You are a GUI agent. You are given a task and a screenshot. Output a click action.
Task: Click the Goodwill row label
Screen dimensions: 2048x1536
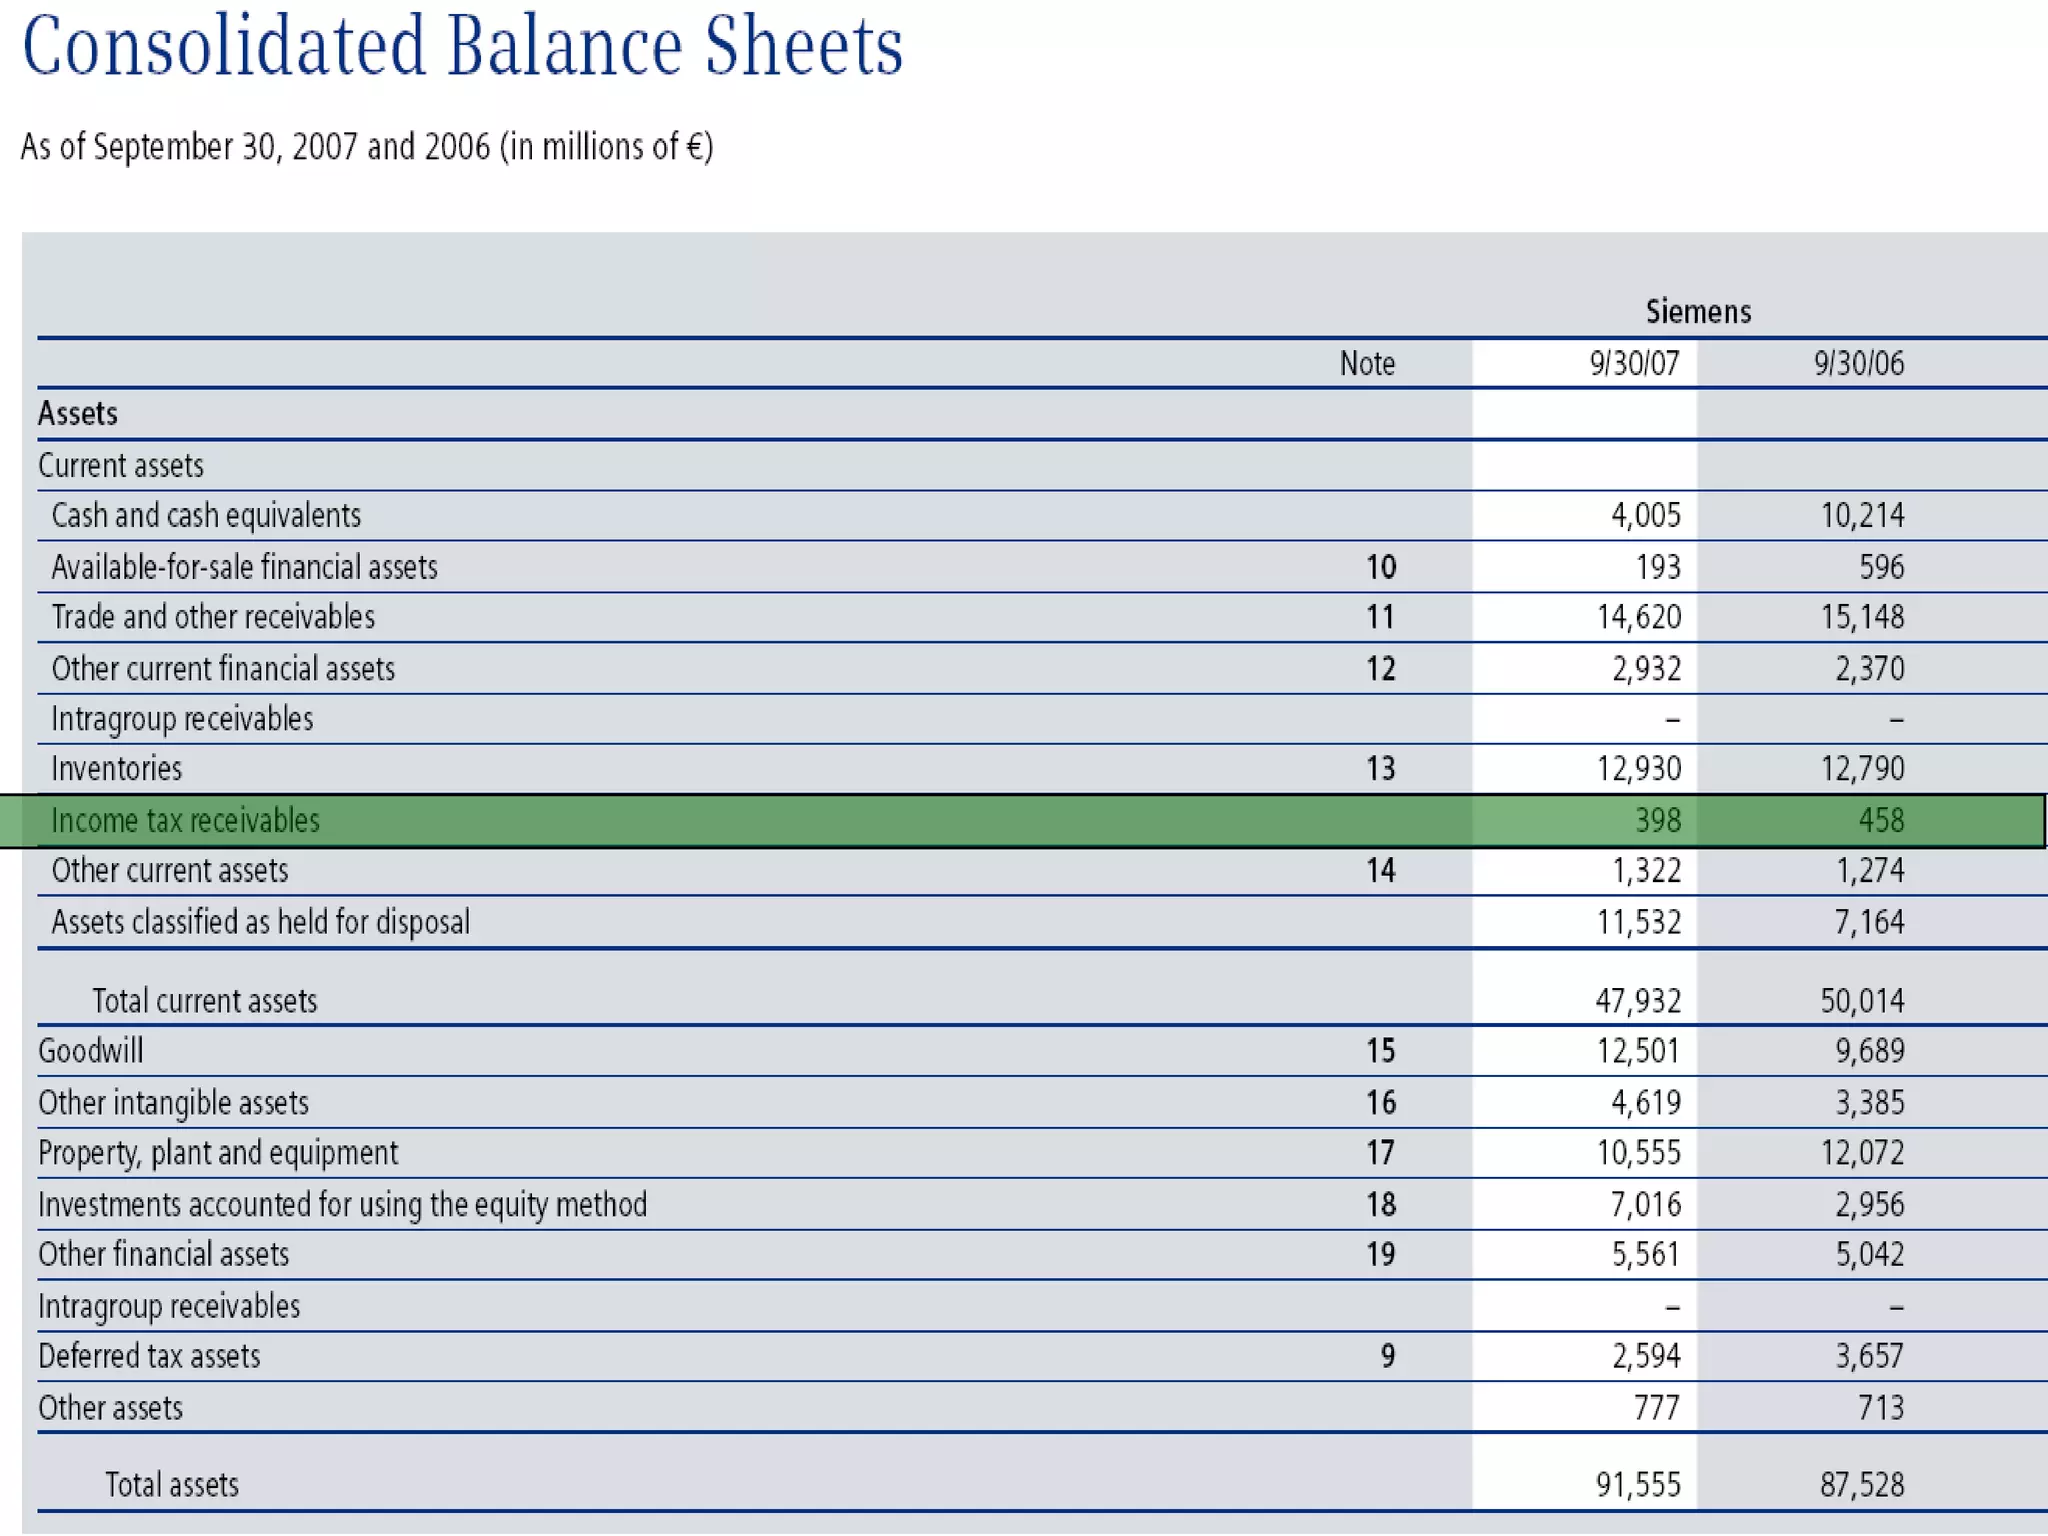point(90,1051)
